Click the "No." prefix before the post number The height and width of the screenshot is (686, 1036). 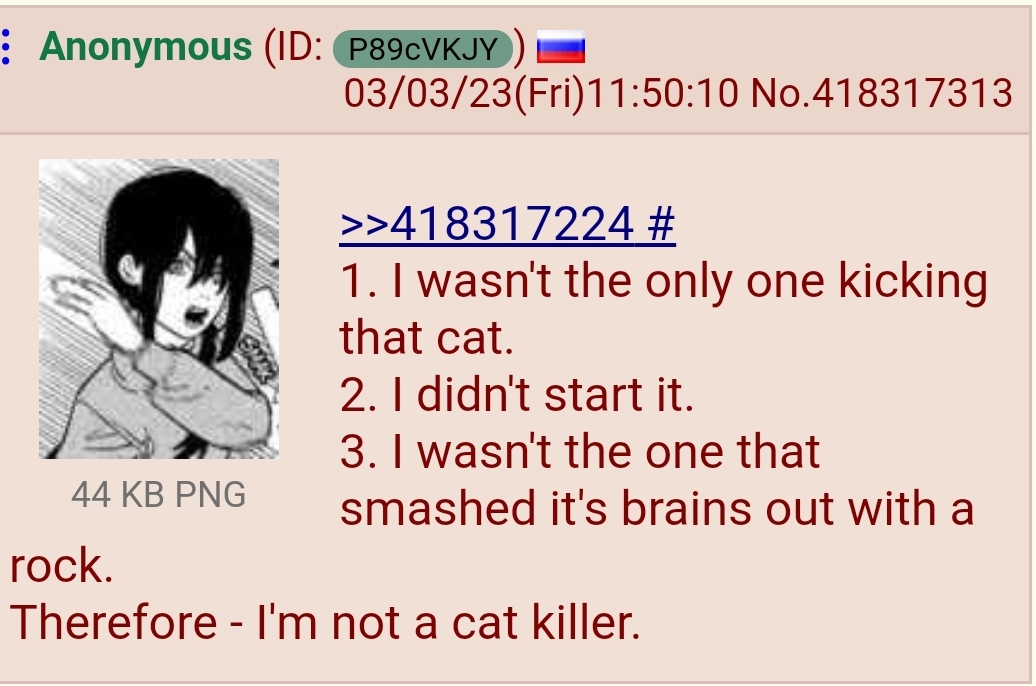pos(780,93)
